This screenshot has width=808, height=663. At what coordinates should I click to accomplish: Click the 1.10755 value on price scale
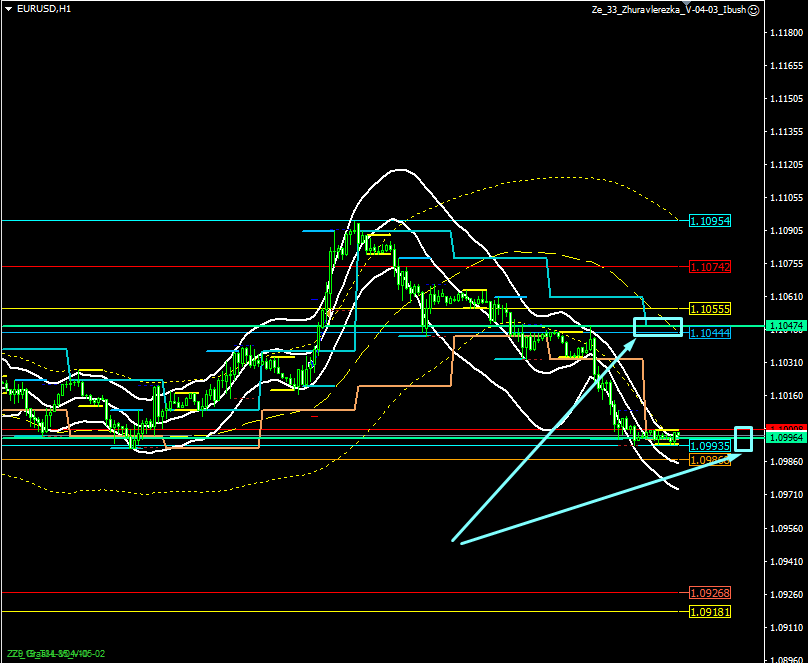(x=787, y=264)
